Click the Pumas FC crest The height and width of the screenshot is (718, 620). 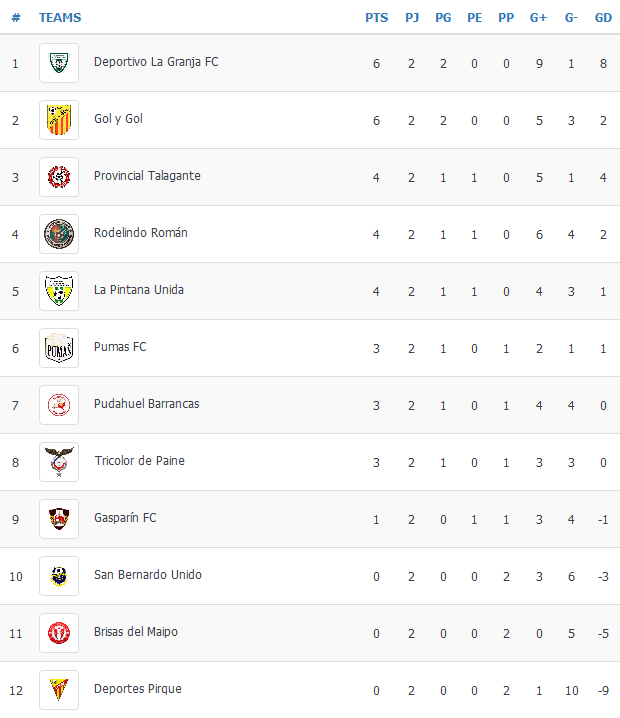coord(59,348)
